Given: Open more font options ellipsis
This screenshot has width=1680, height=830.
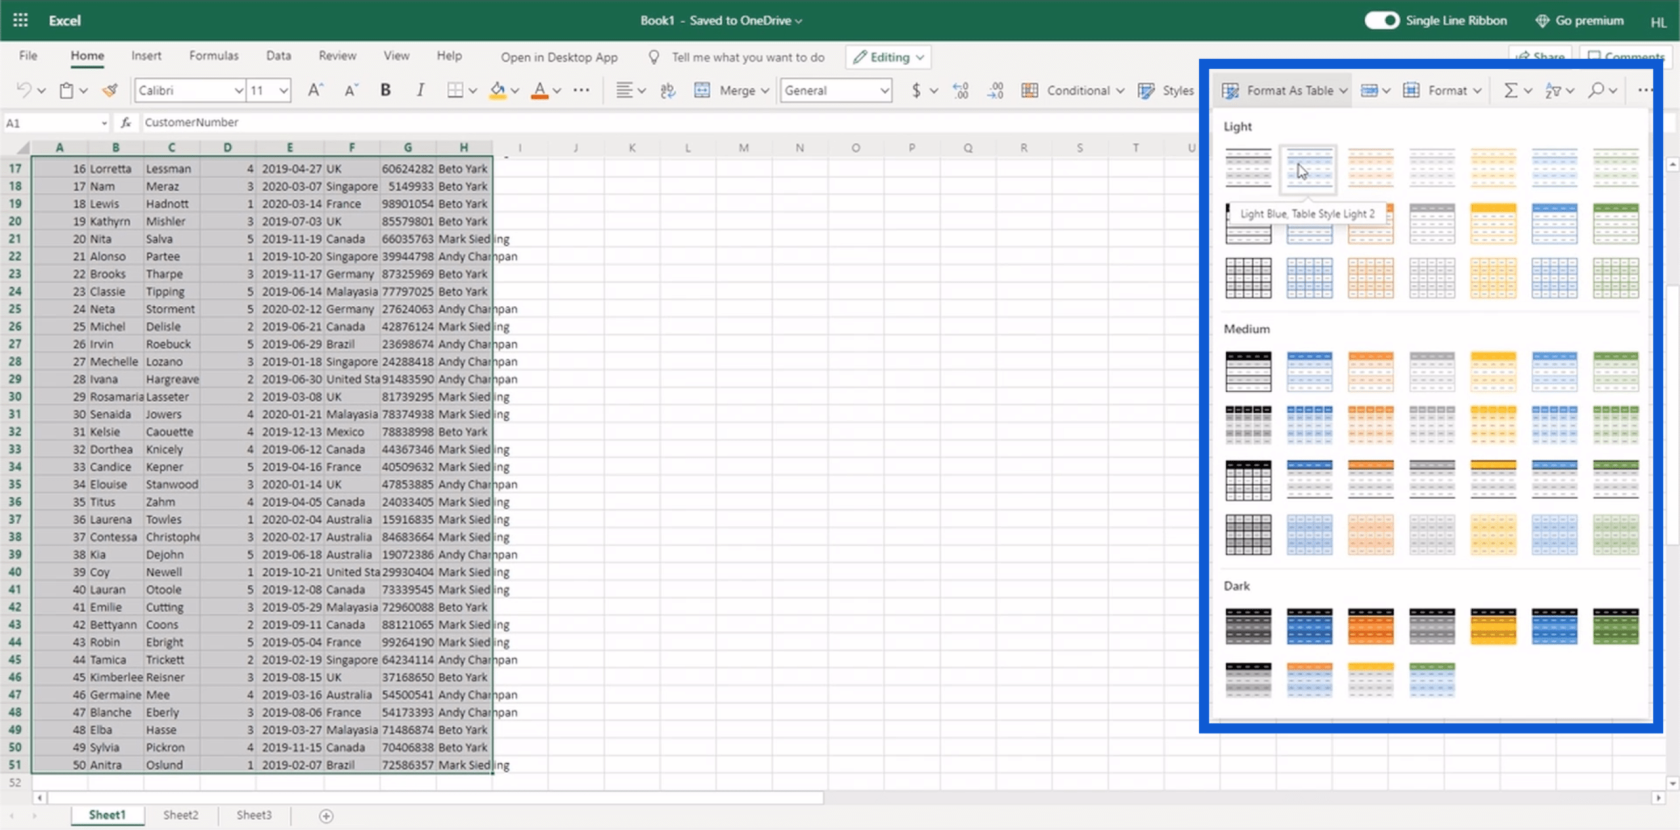Looking at the screenshot, I should coord(581,90).
